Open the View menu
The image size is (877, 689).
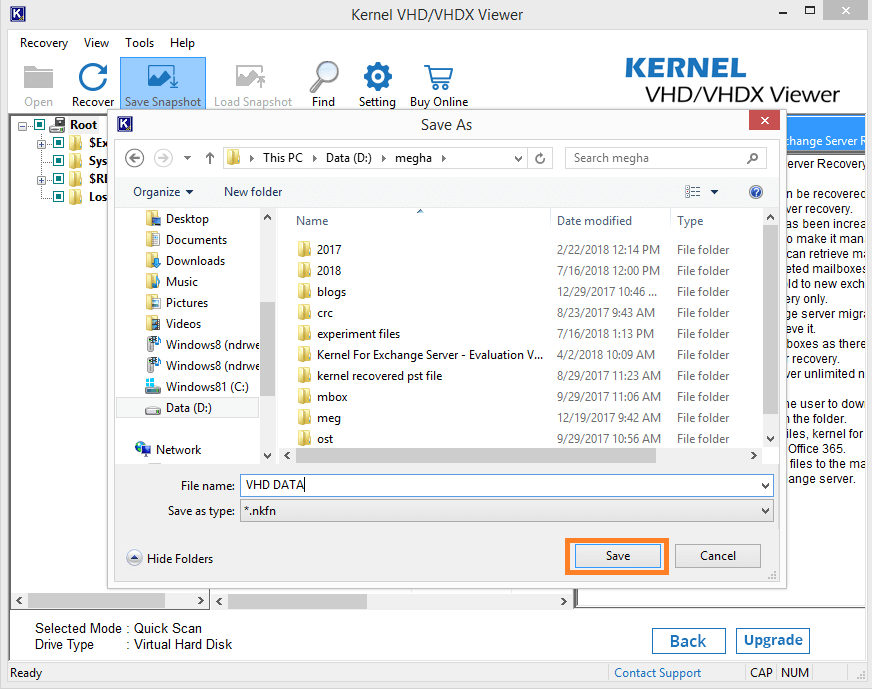click(x=96, y=43)
